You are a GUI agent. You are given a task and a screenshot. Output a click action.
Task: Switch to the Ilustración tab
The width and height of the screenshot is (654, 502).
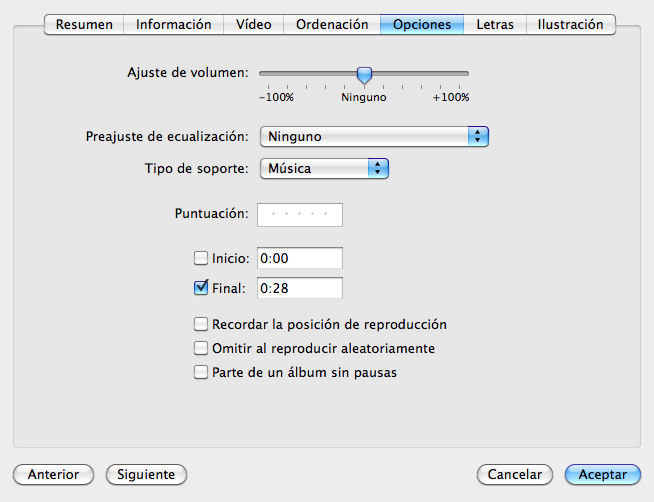(x=571, y=25)
